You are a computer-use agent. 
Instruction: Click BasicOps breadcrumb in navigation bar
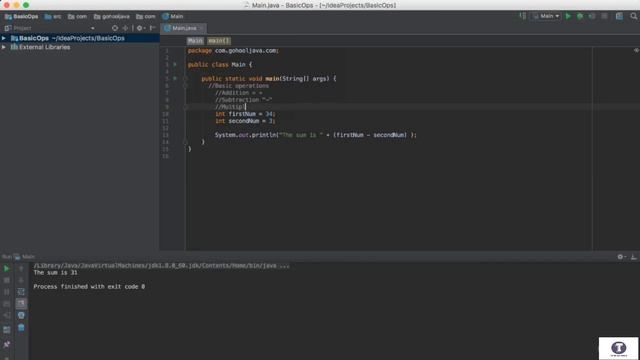21,17
